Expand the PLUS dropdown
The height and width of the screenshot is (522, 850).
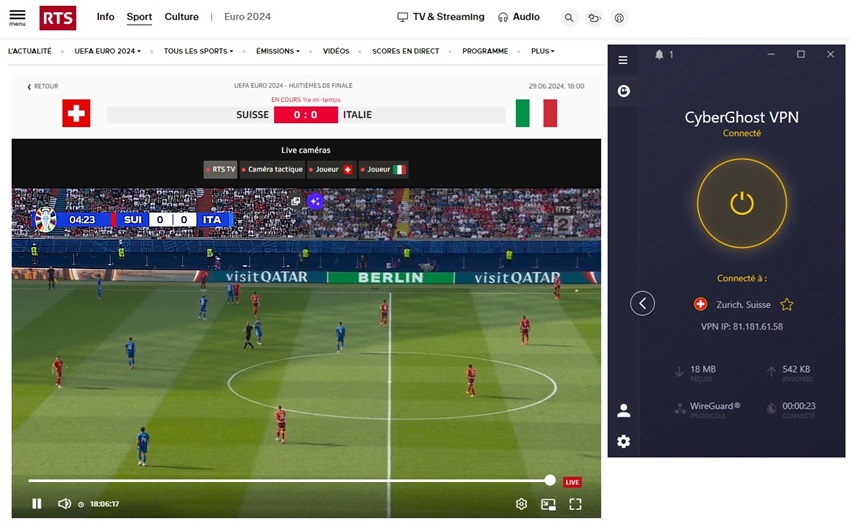543,51
